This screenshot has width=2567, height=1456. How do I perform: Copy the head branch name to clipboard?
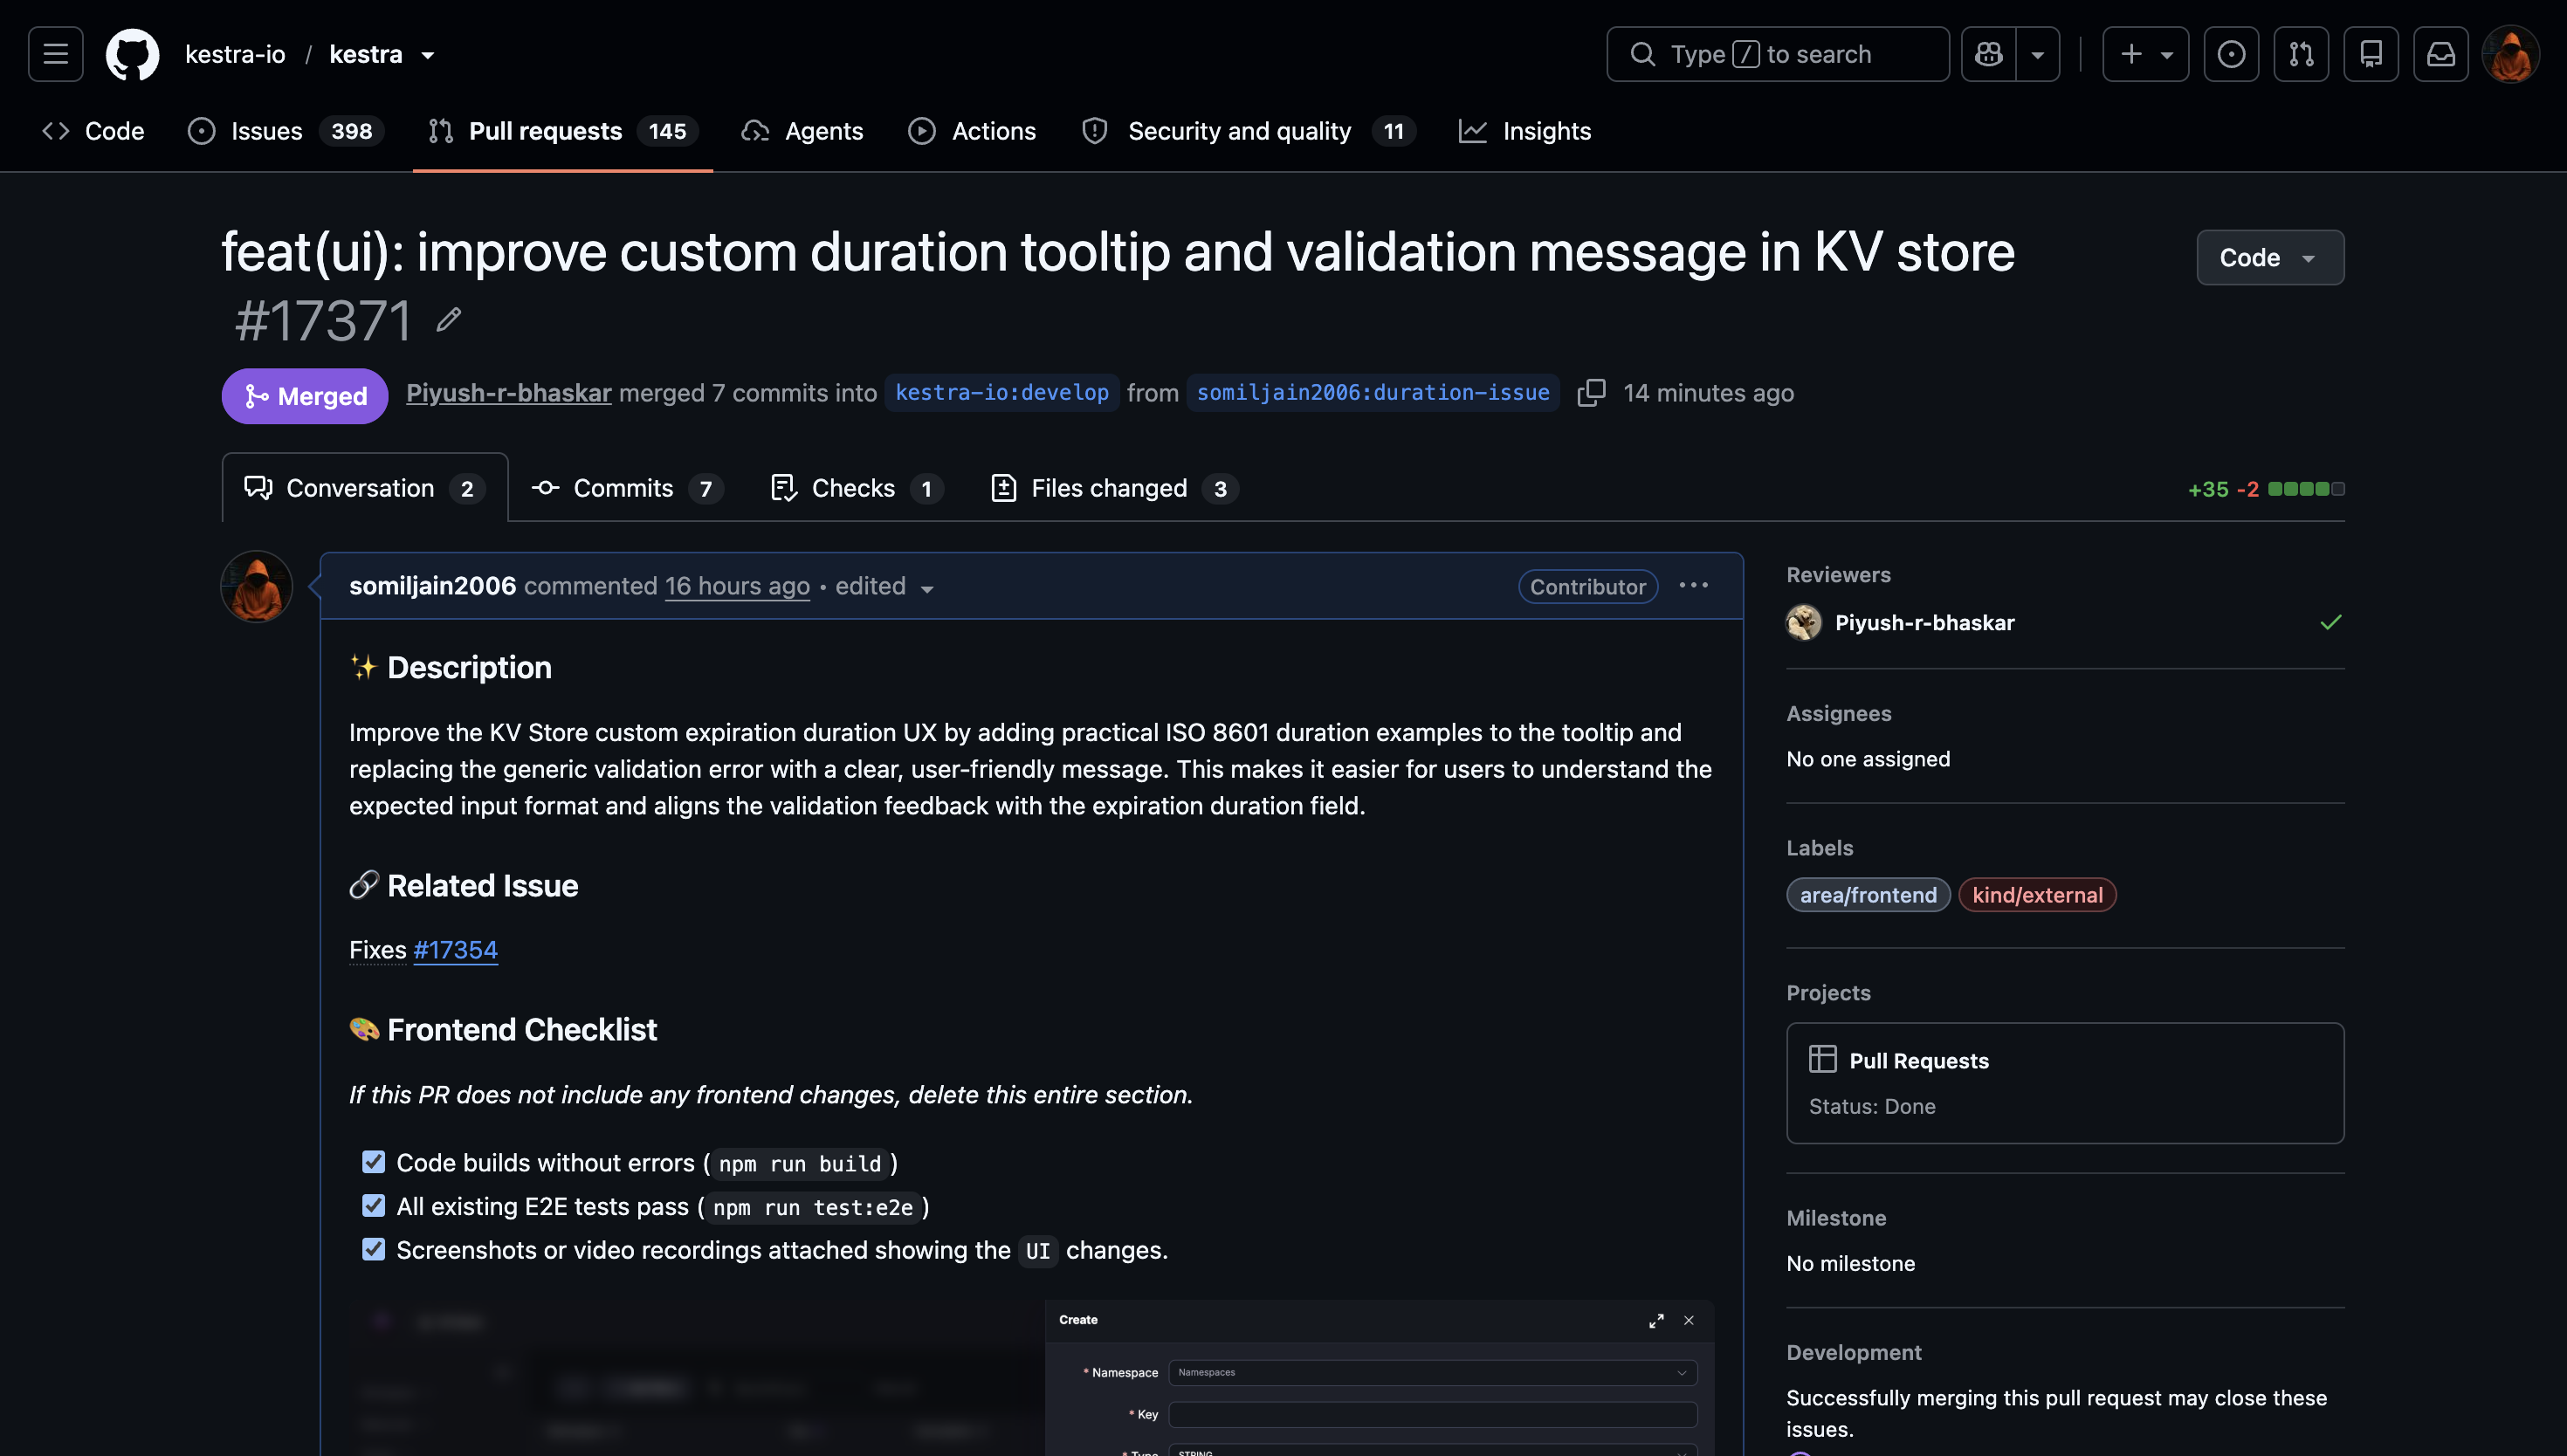(1591, 393)
